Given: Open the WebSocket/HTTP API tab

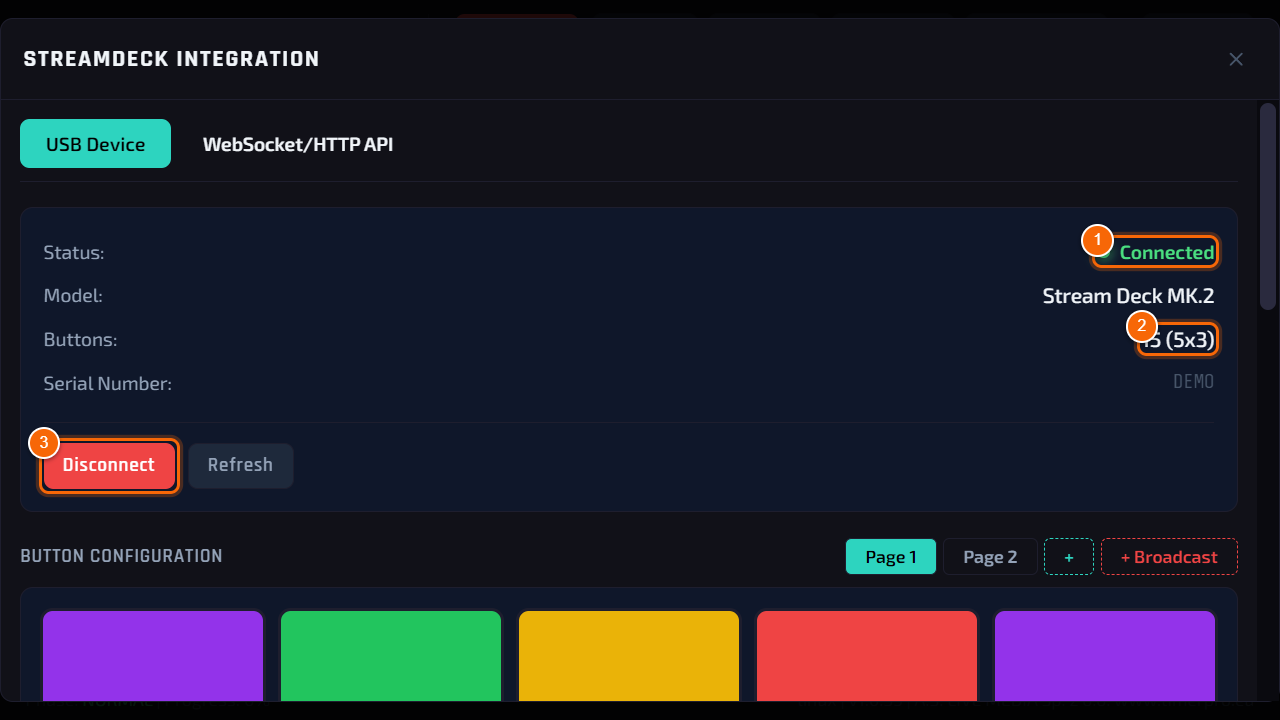Looking at the screenshot, I should 298,144.
